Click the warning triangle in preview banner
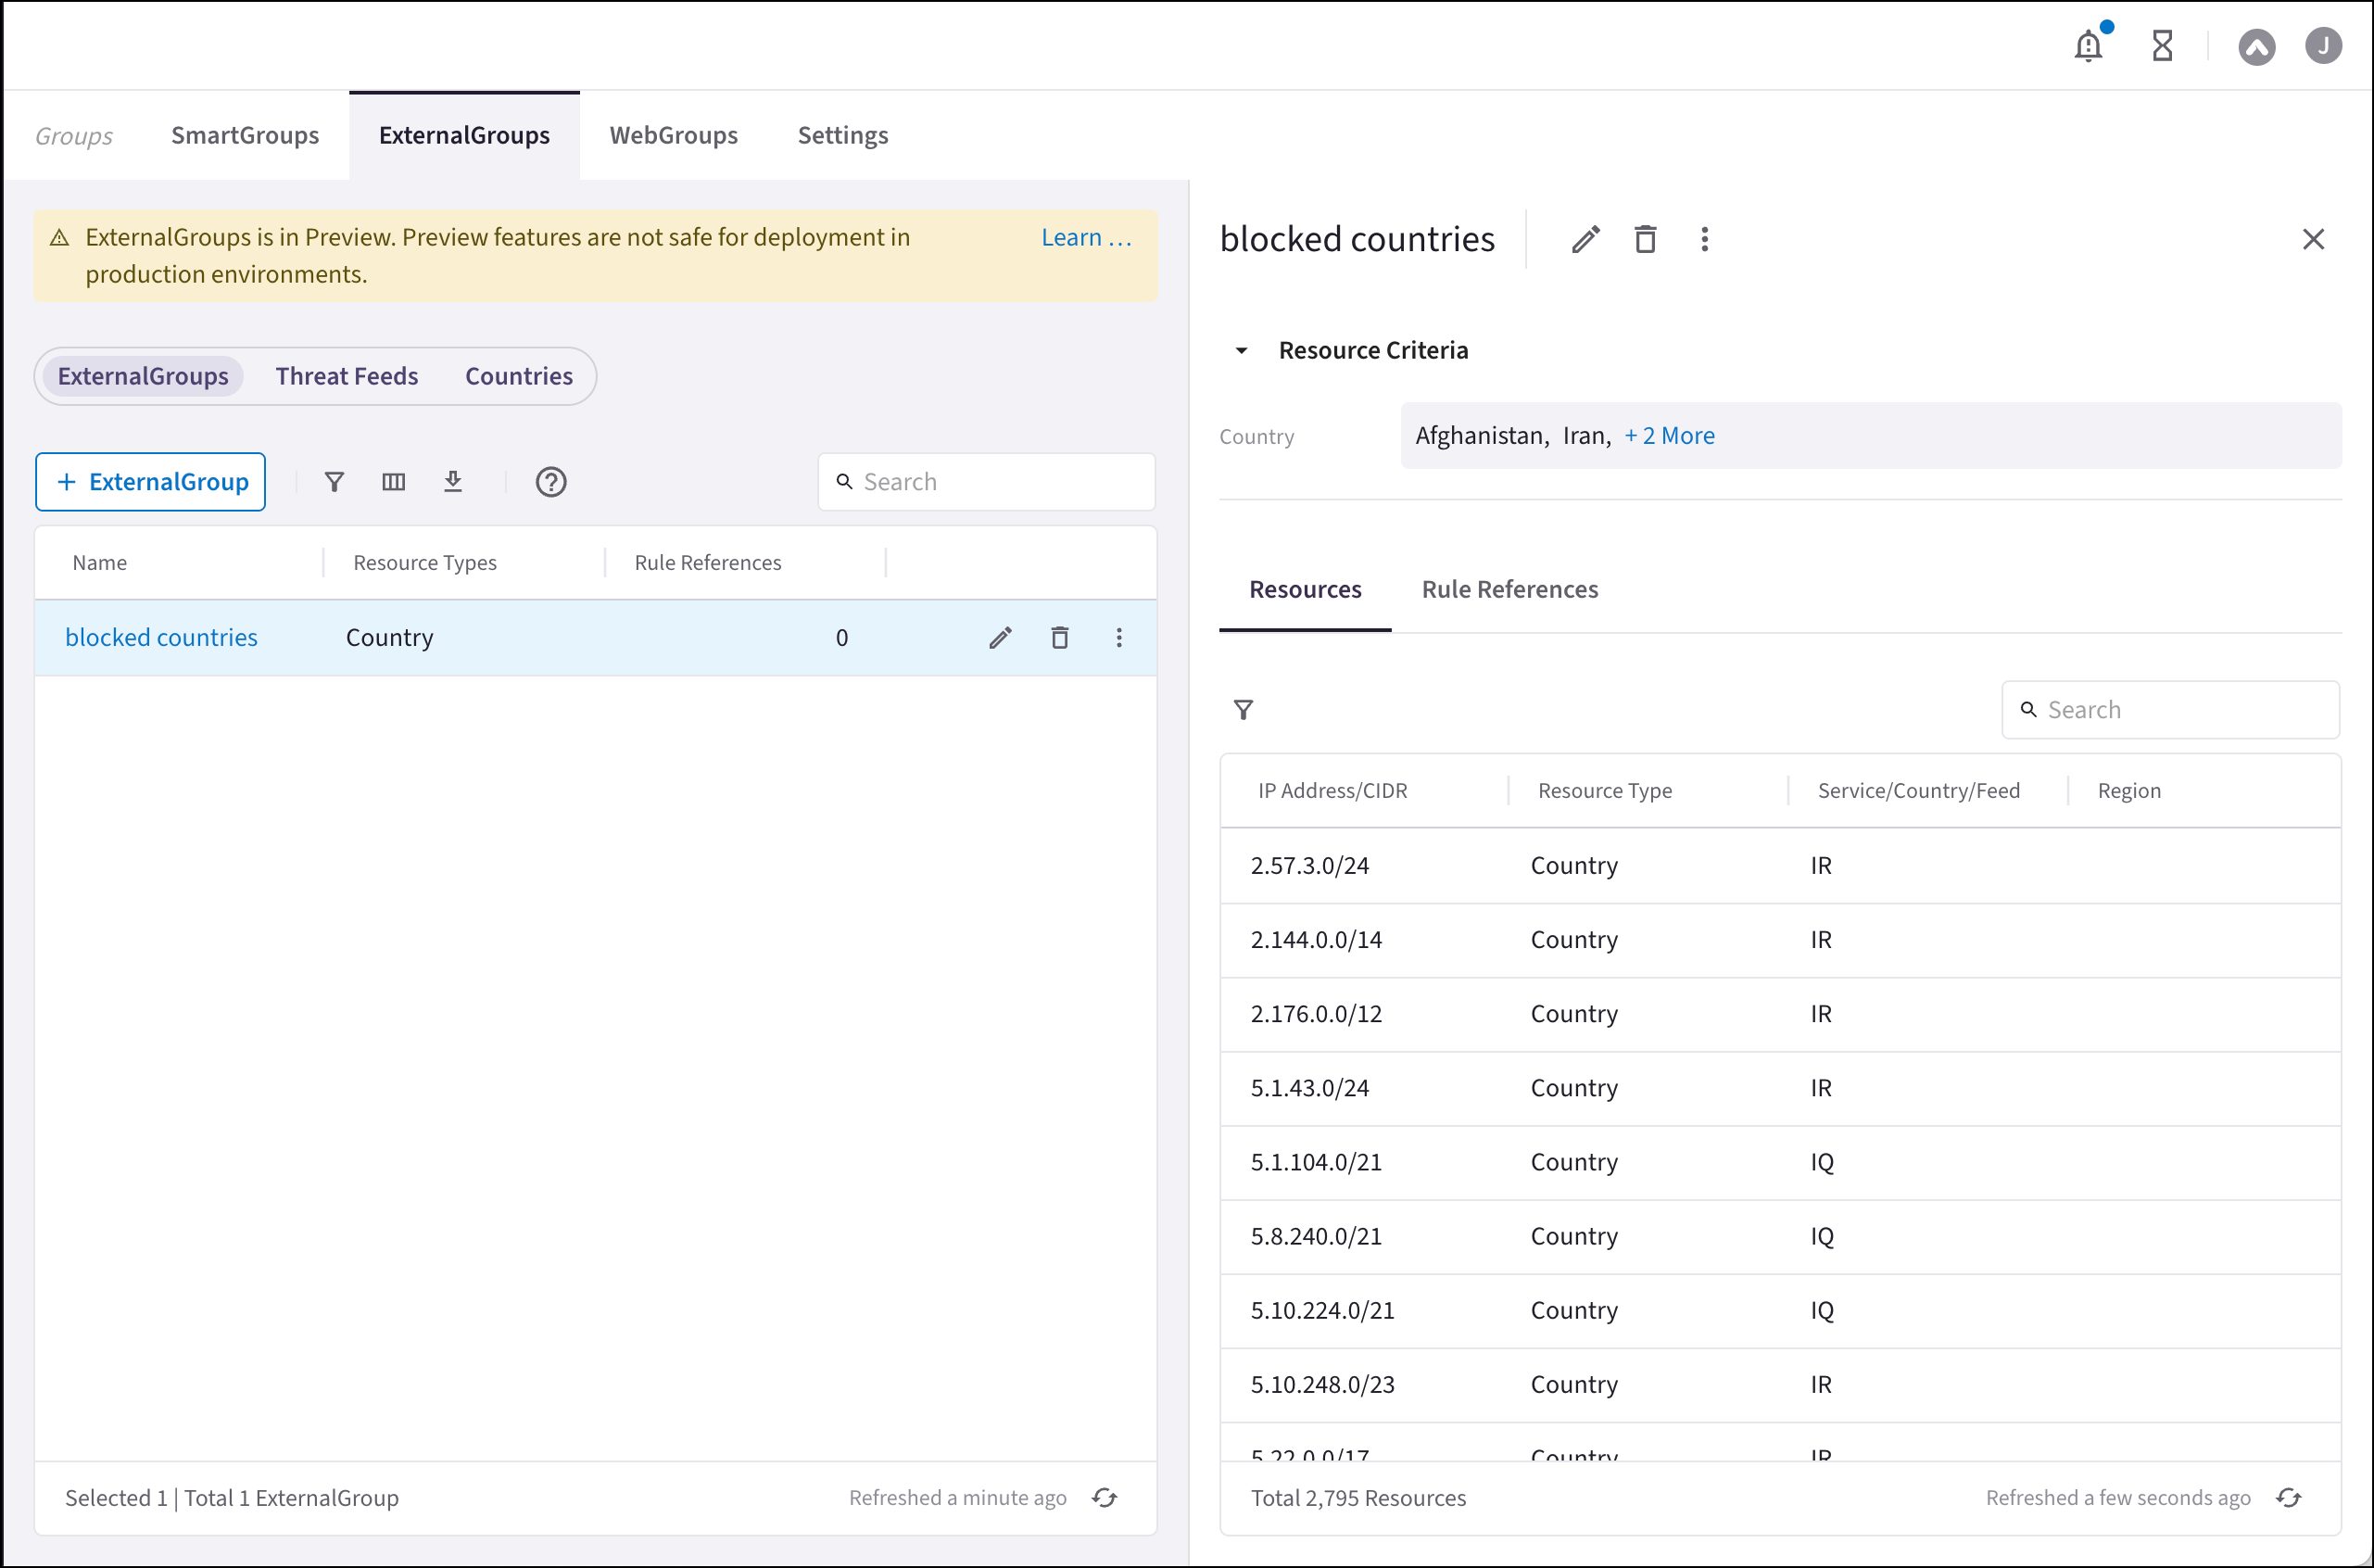 [x=59, y=238]
